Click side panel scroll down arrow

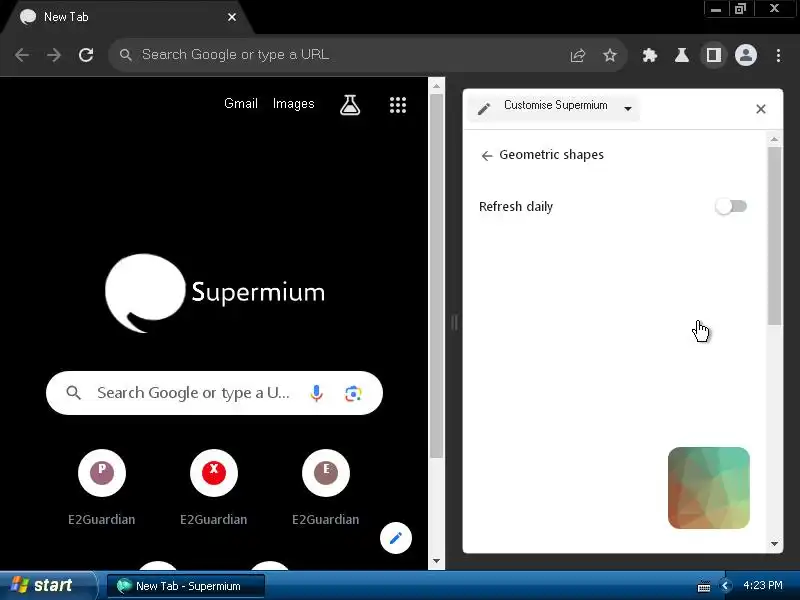pos(774,544)
